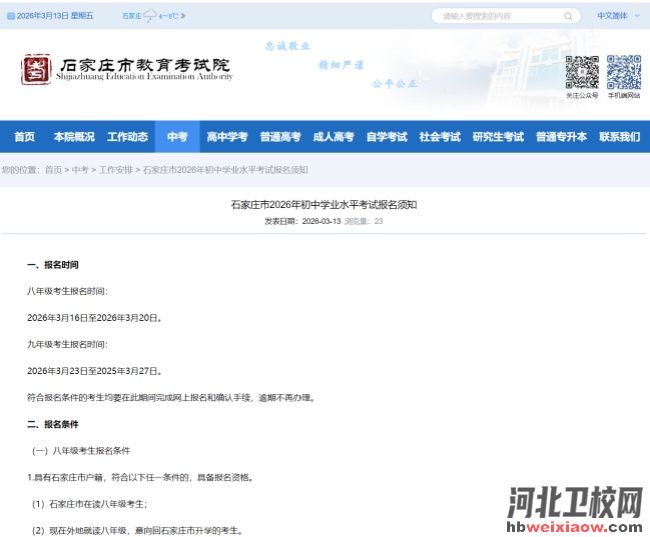The height and width of the screenshot is (537, 650).
Task: Click the search input field
Action: tap(495, 16)
